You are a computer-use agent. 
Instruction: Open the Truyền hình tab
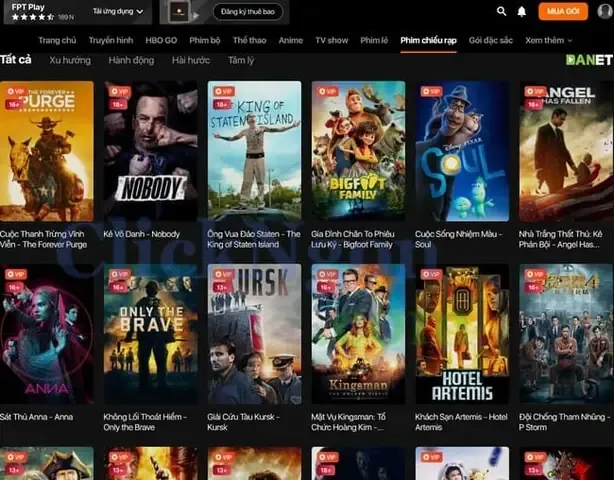[x=111, y=40]
